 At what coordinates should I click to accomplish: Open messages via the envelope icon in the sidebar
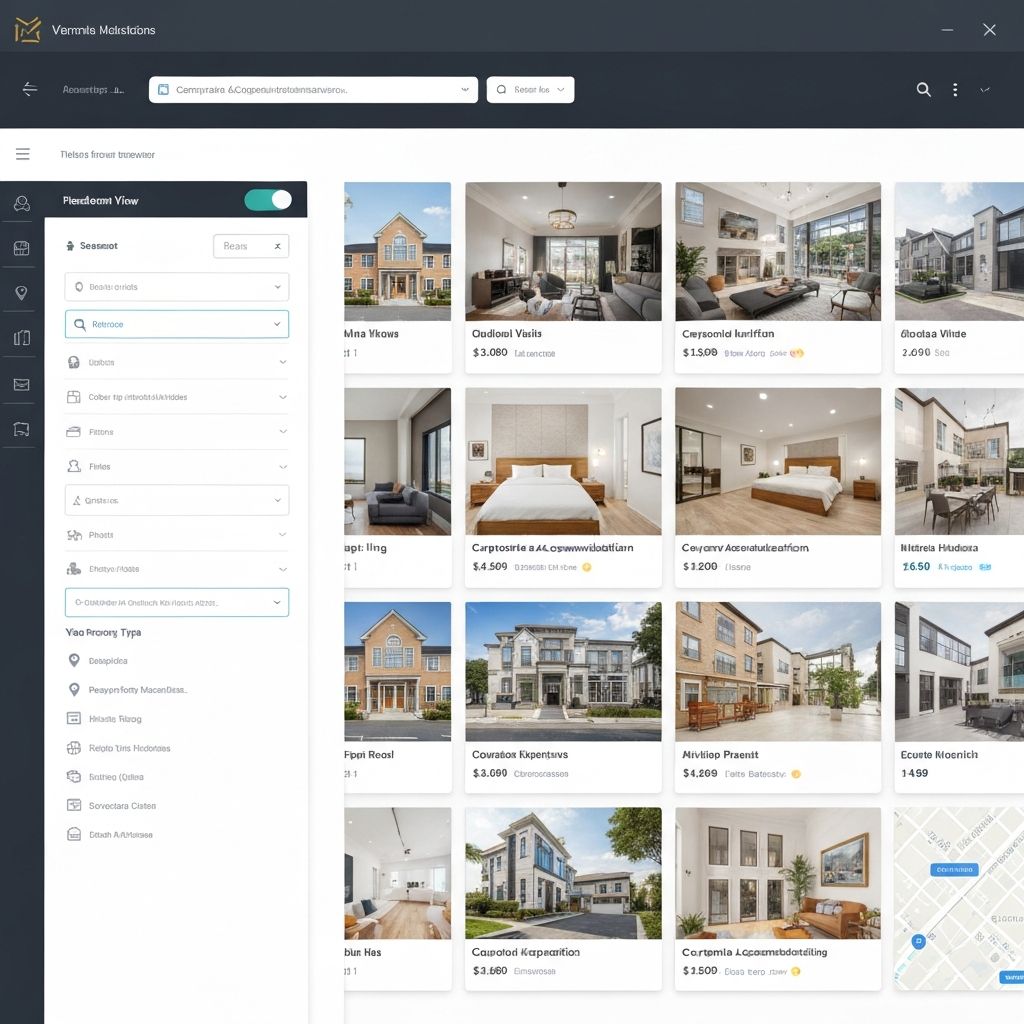20,384
